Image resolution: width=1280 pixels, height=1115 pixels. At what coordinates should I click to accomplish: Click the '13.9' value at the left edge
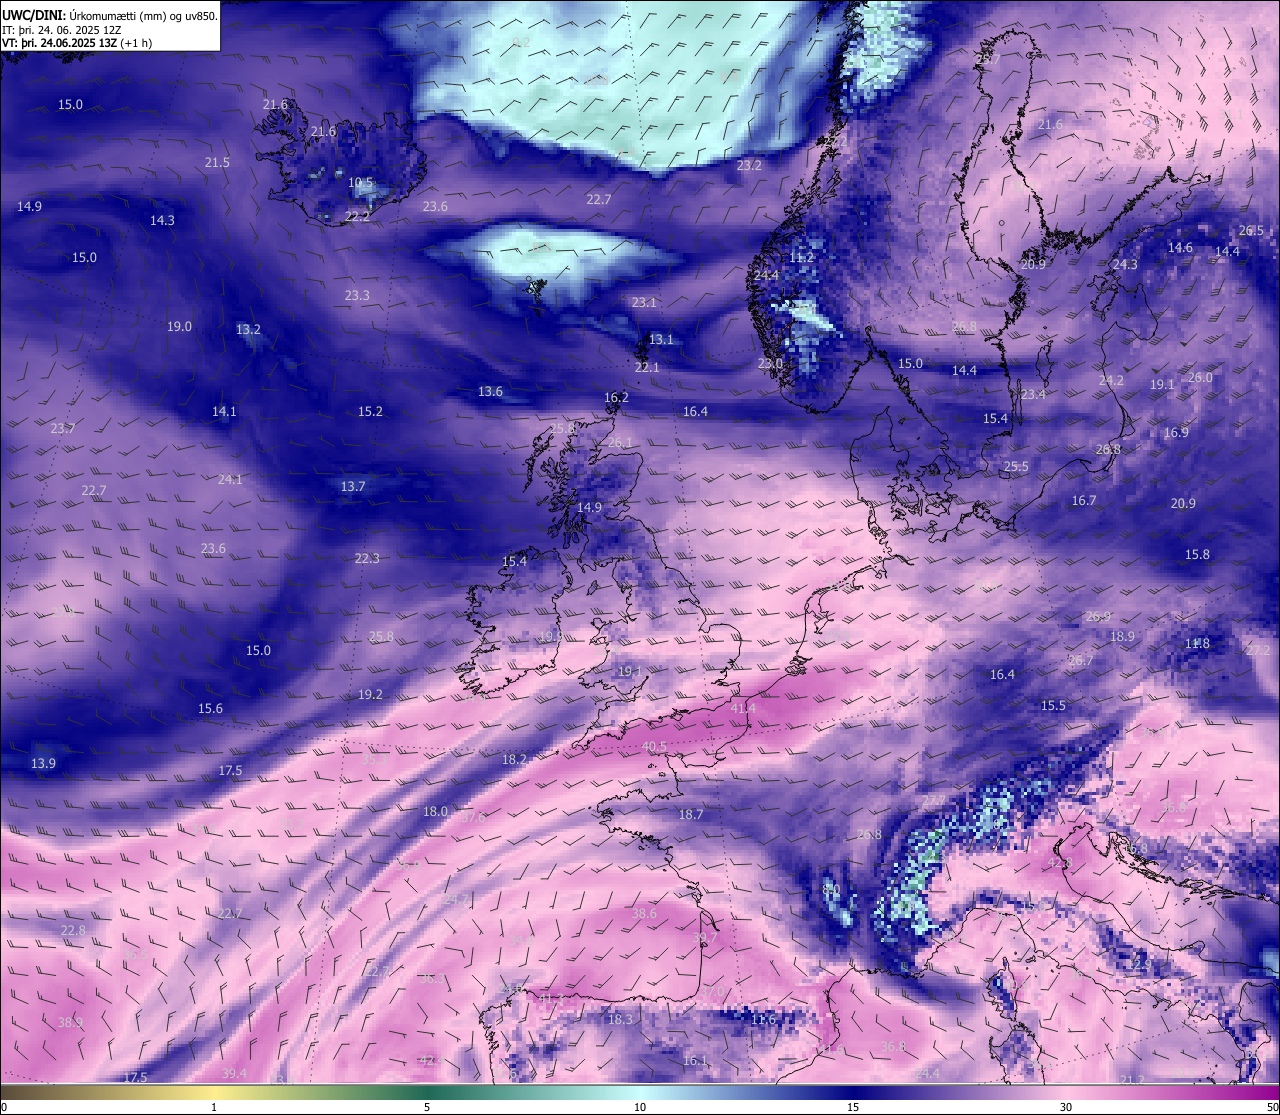click(43, 763)
